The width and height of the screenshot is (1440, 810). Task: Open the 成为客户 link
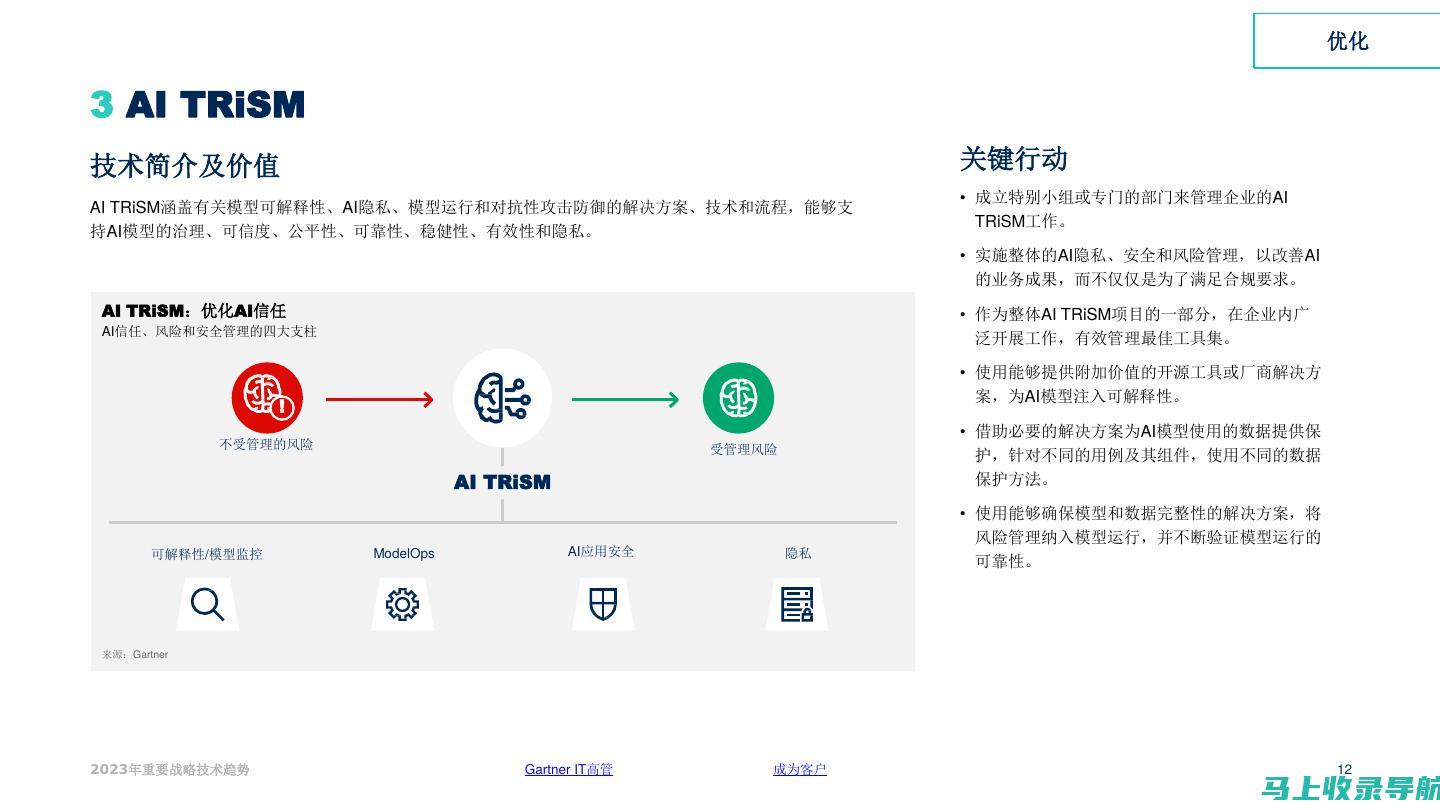[799, 769]
